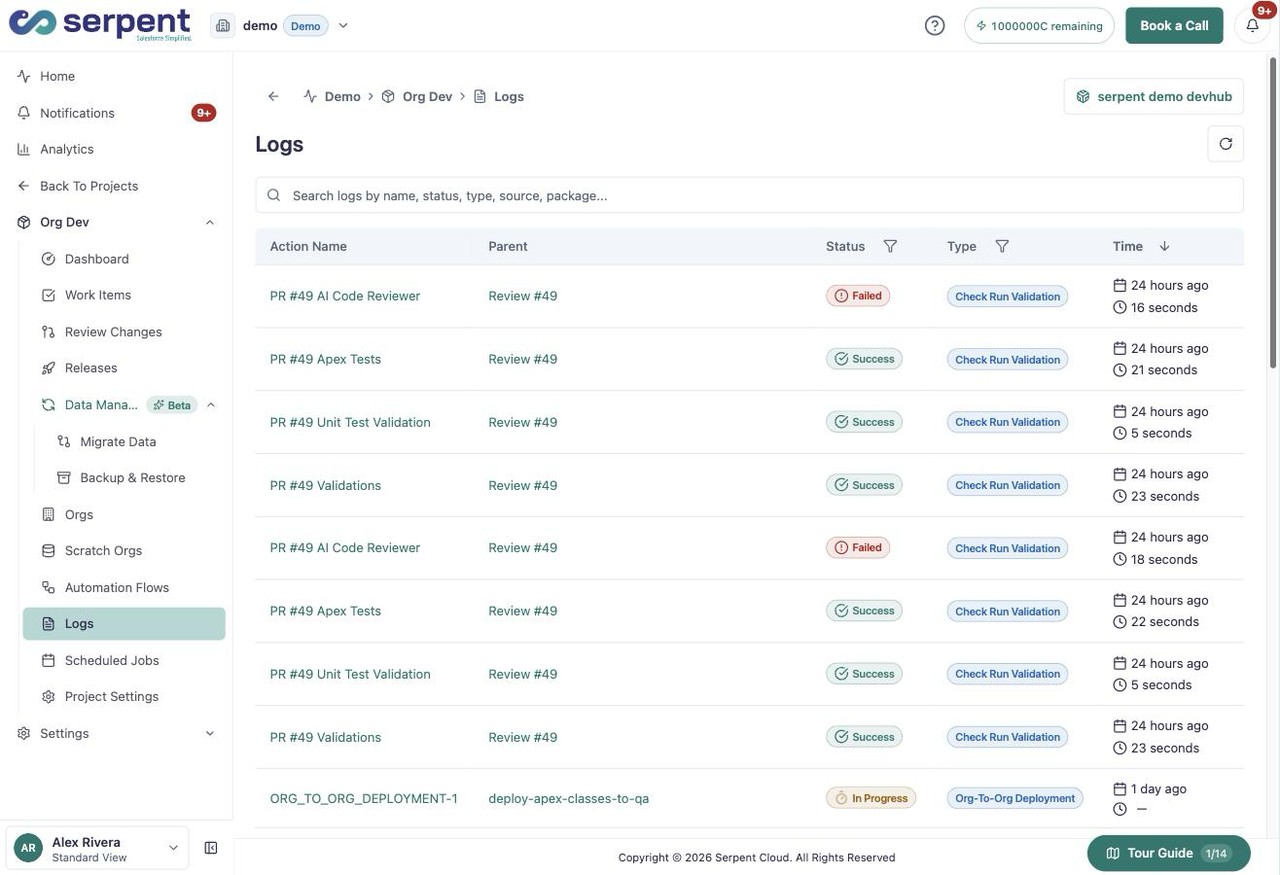The width and height of the screenshot is (1280, 875).
Task: Open deploy-apex-classes-to-qa parent link
Action: click(x=569, y=799)
